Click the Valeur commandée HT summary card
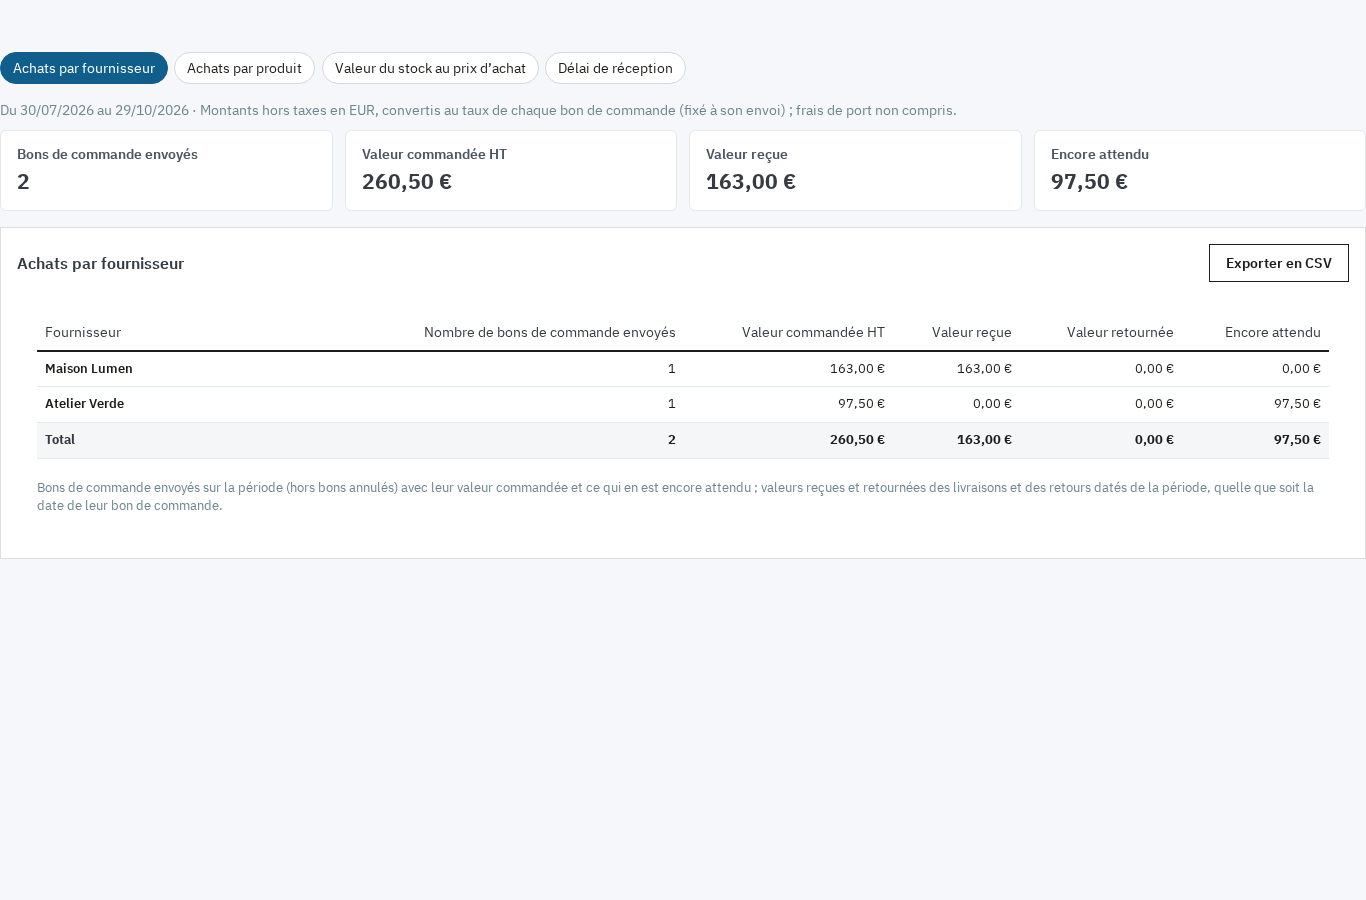Image resolution: width=1366 pixels, height=900 pixels. tap(511, 170)
